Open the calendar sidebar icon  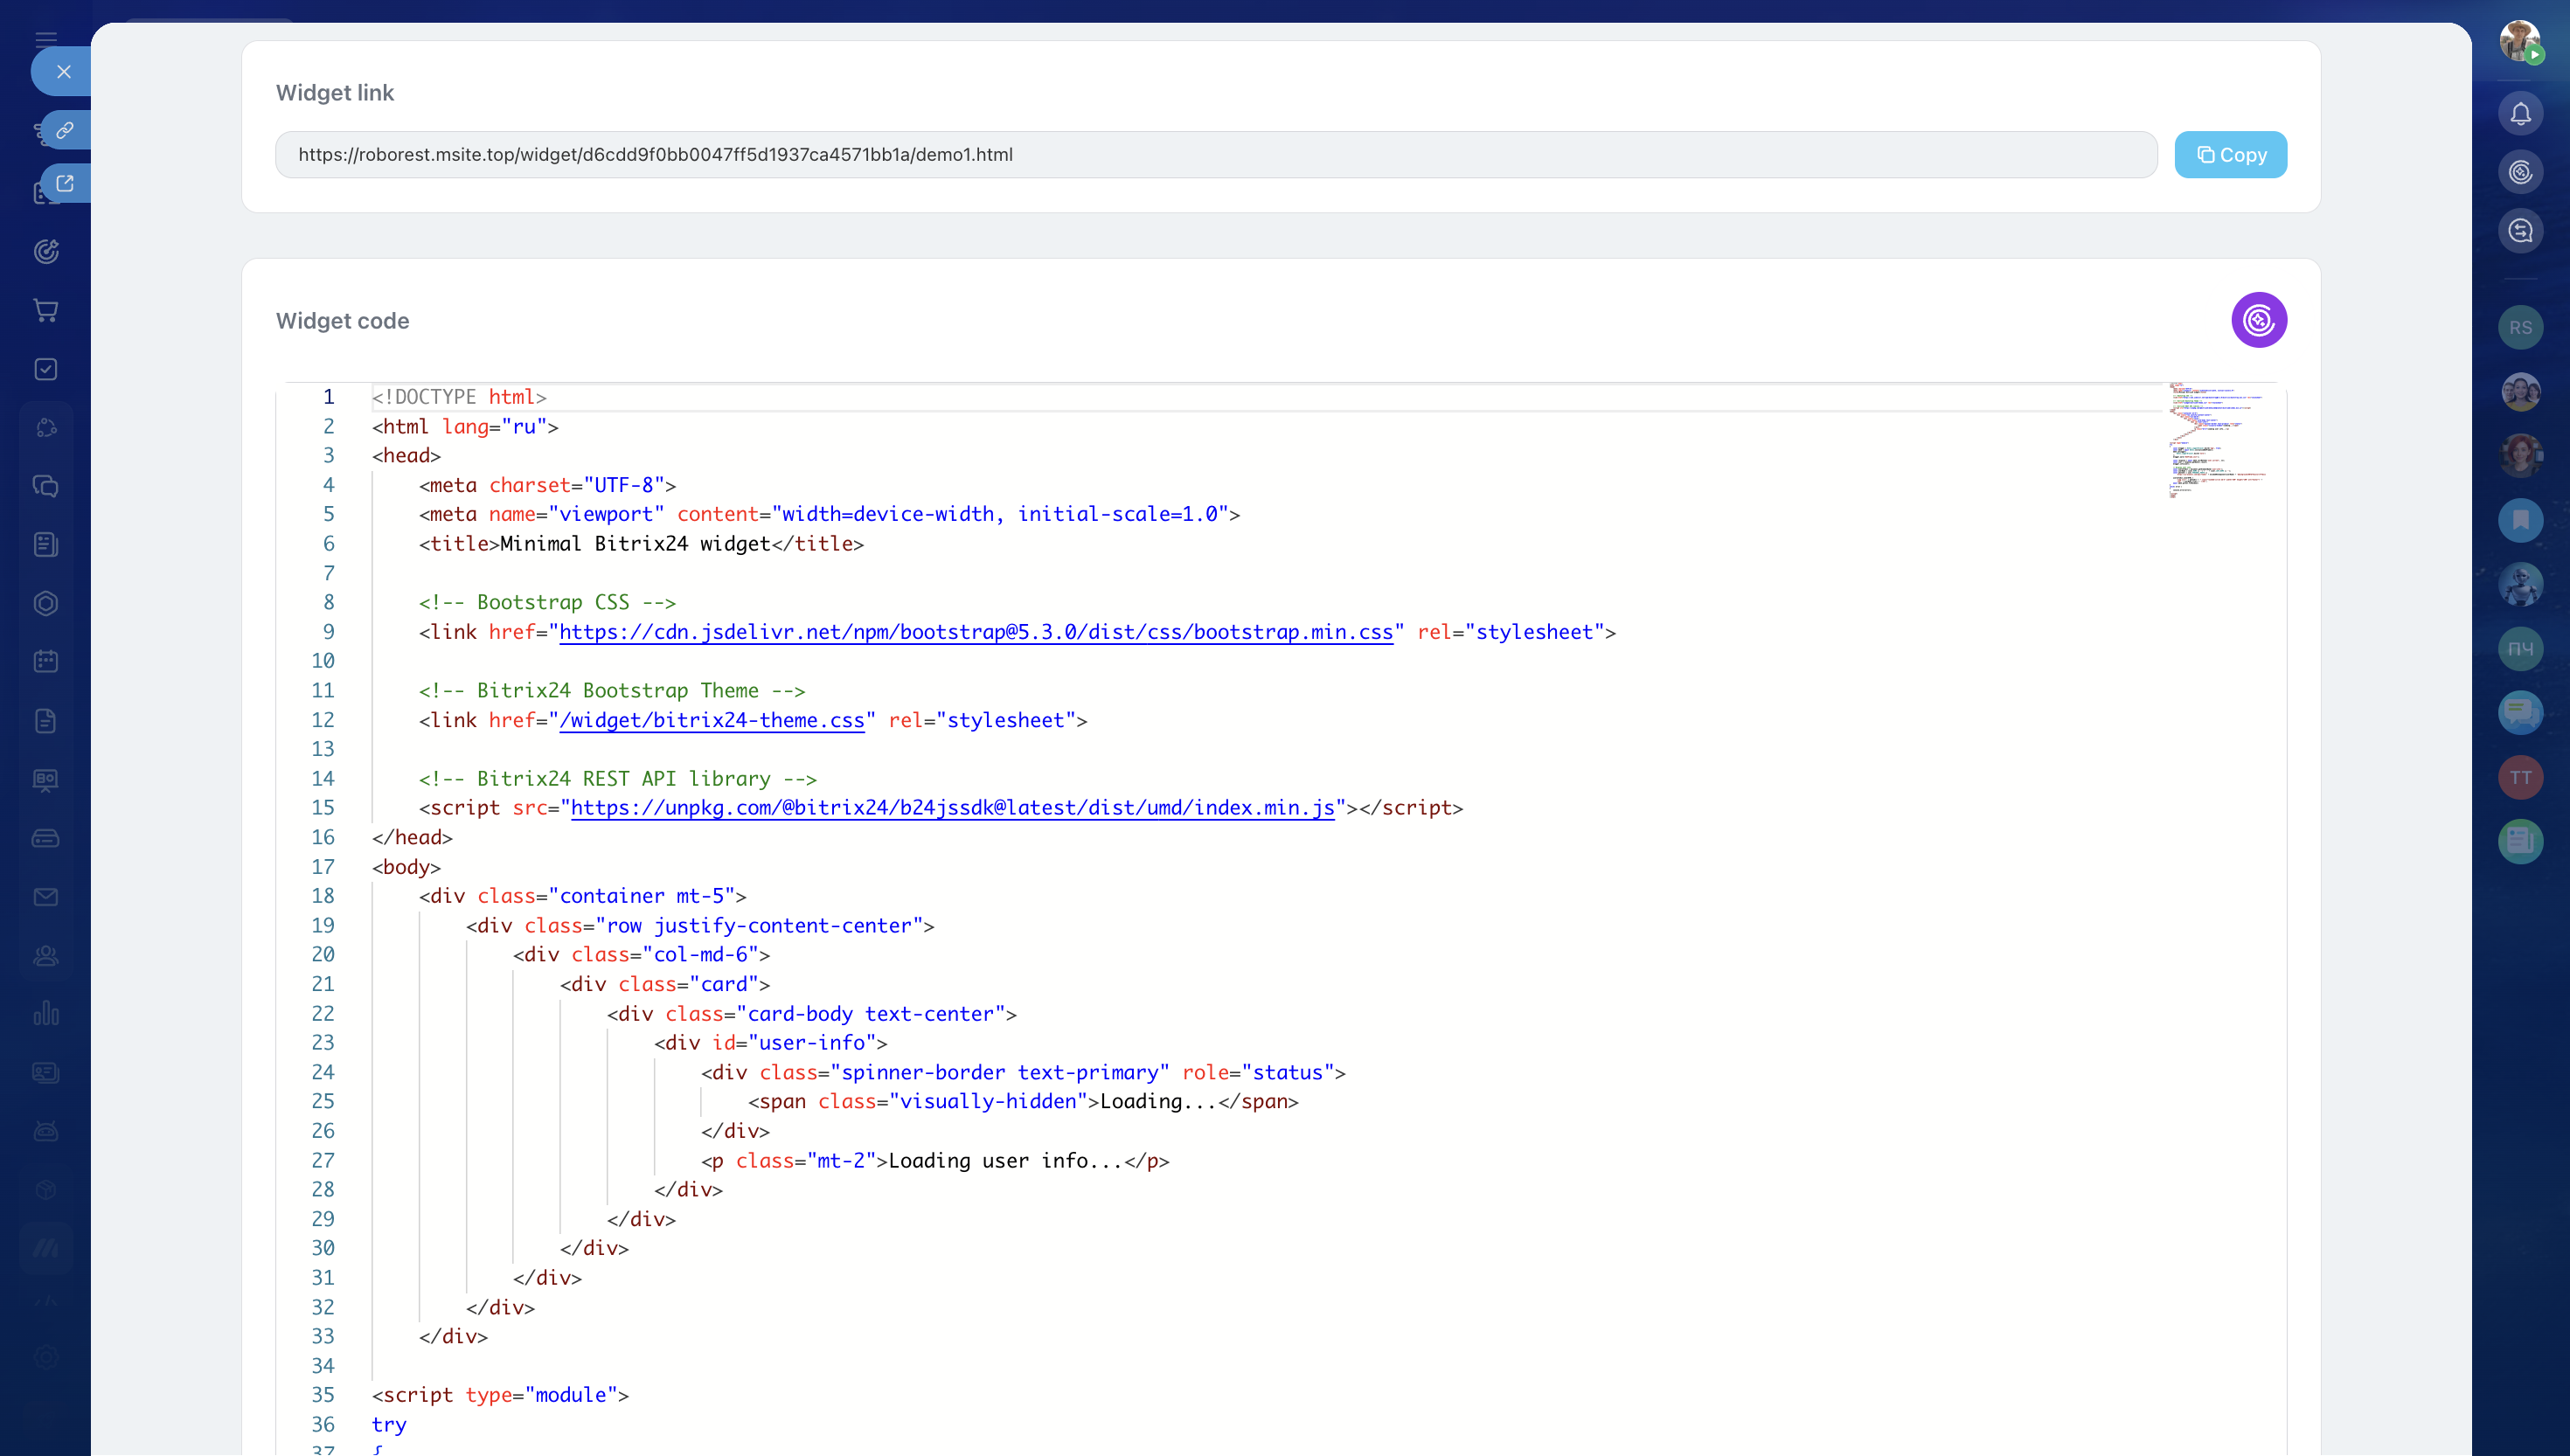(46, 662)
